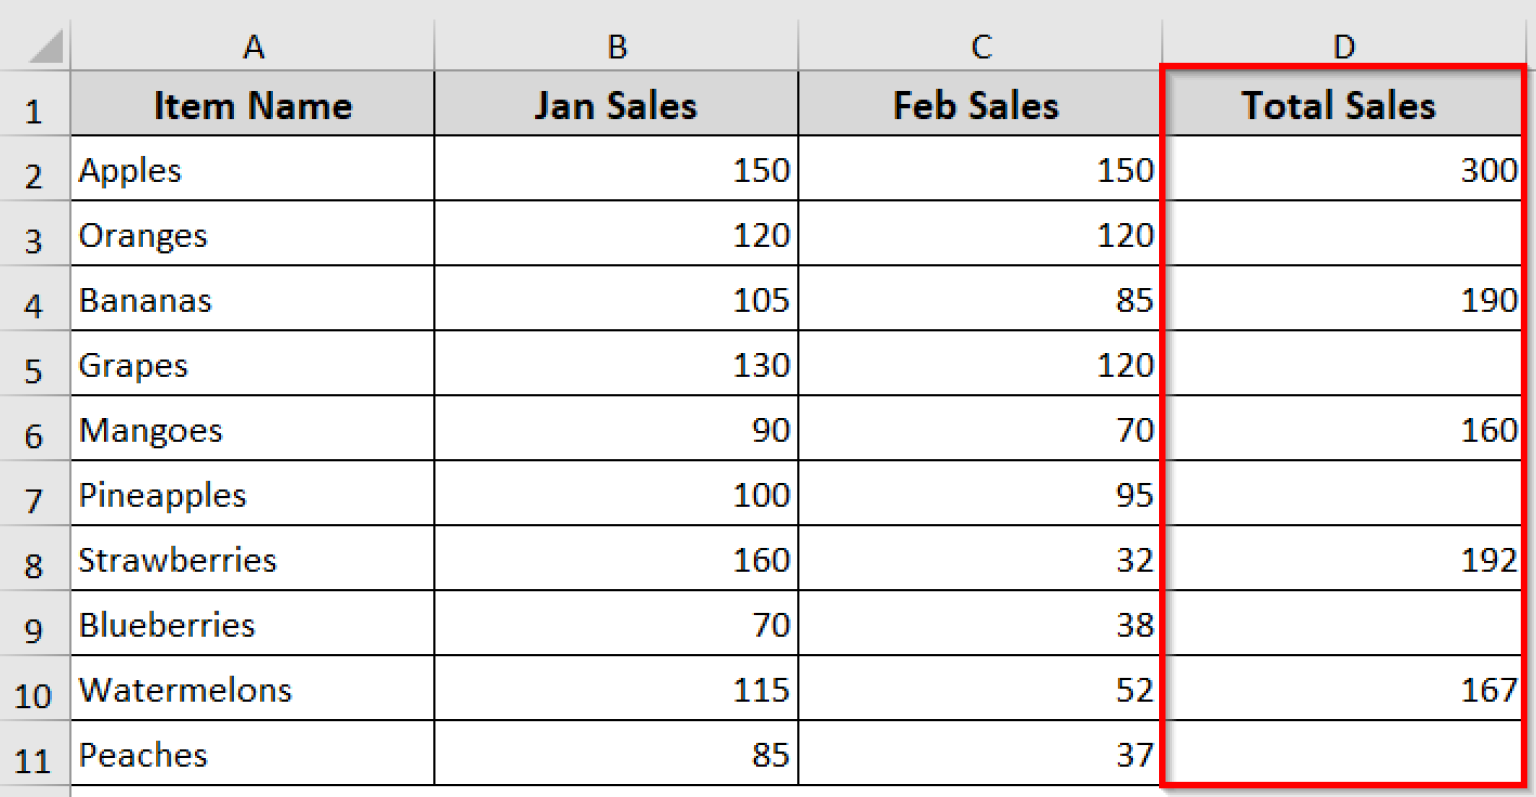The image size is (1536, 797).
Task: Click the Total Sales header cell
Action: coord(1343,104)
